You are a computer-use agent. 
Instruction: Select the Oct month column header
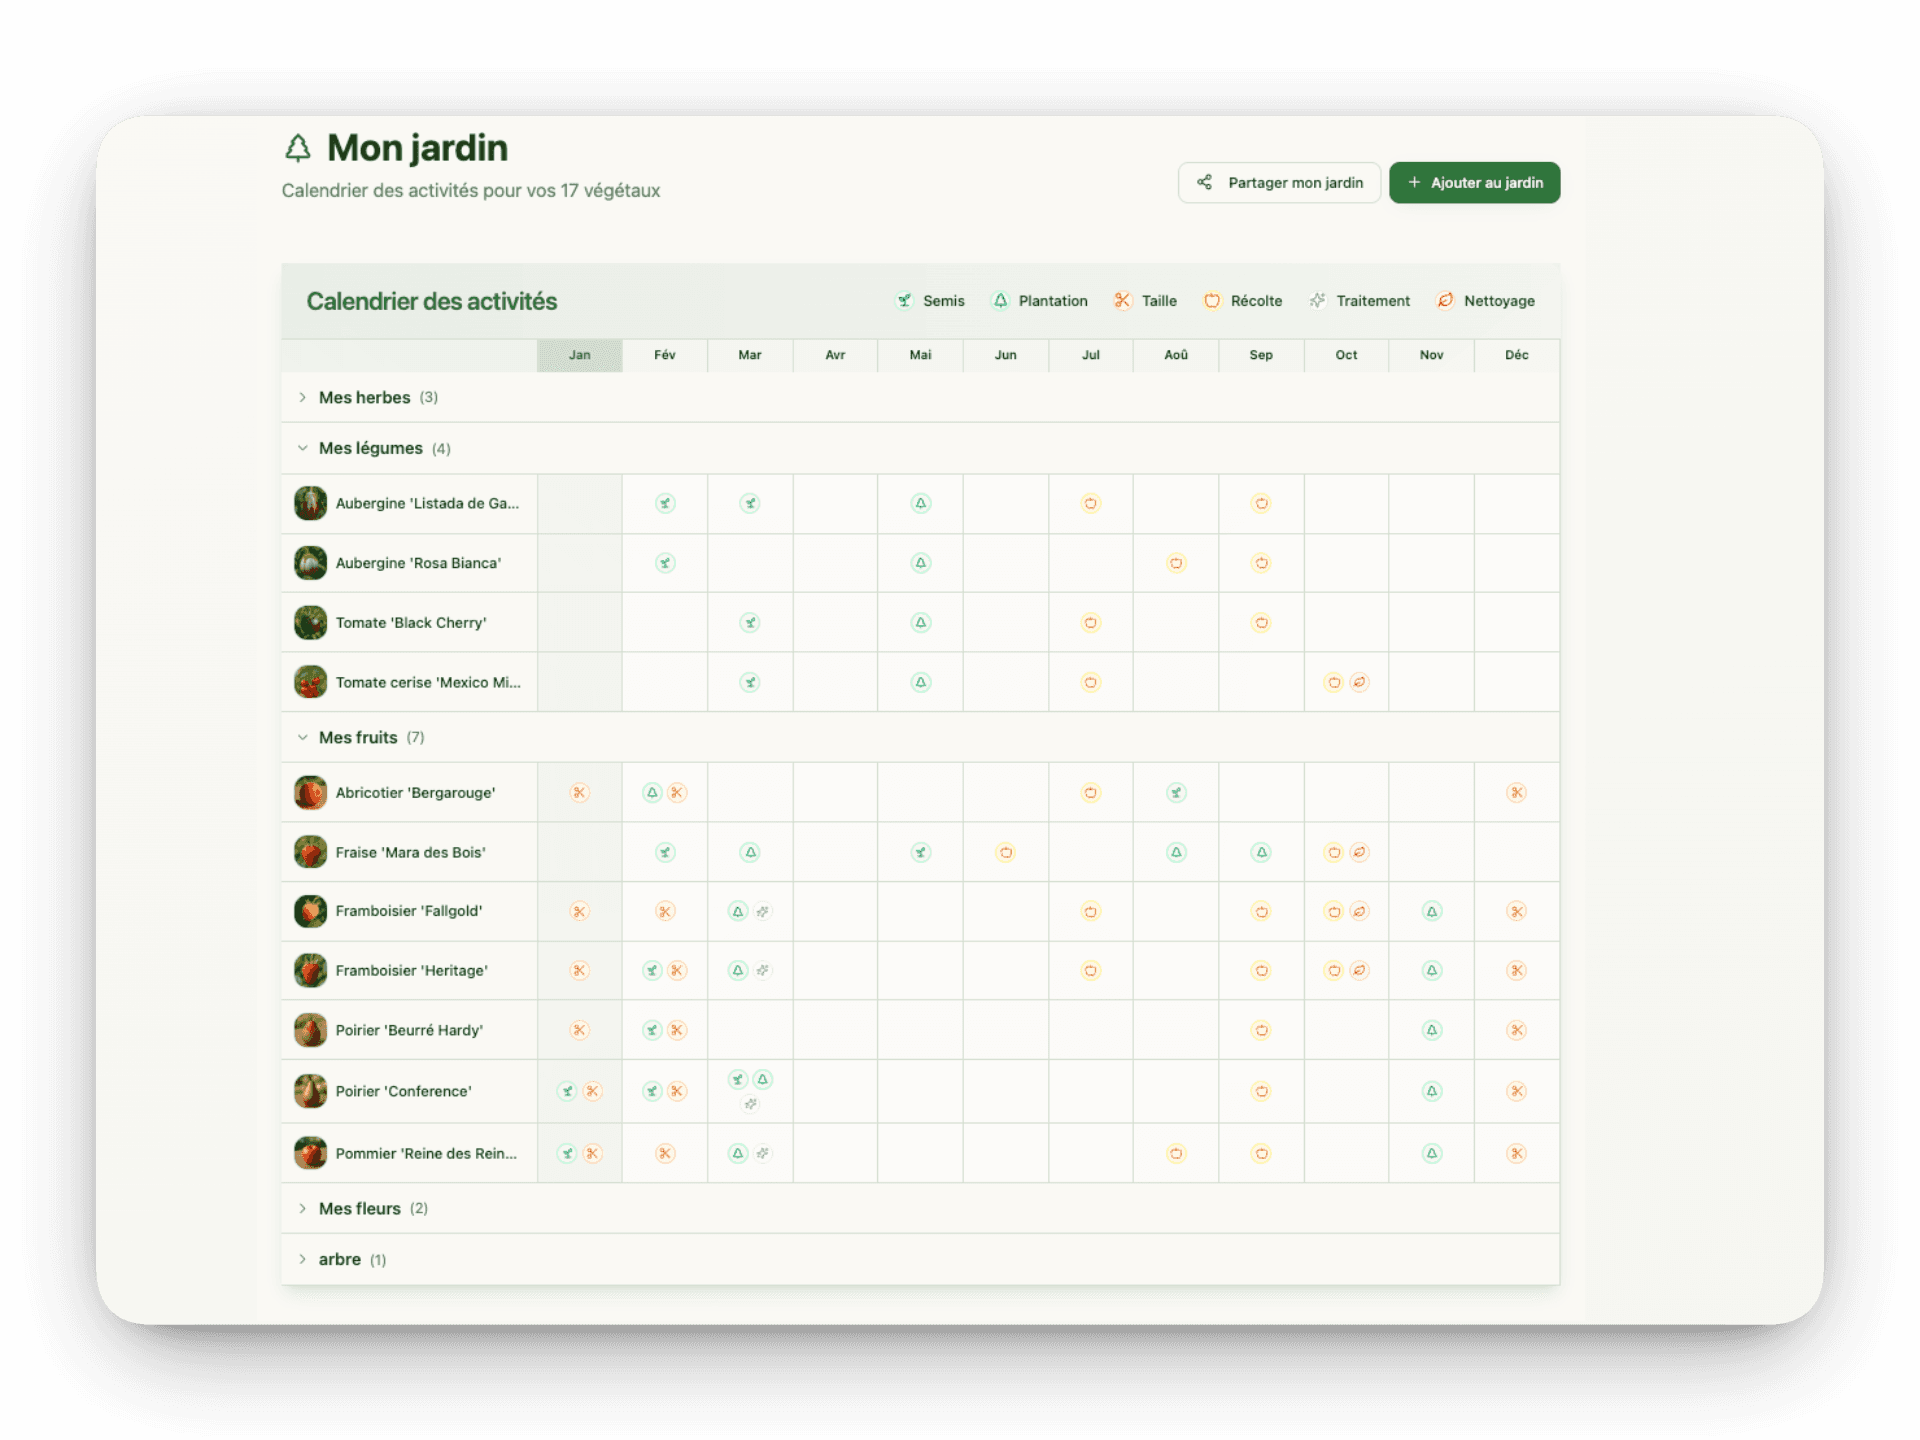pyautogui.click(x=1346, y=355)
